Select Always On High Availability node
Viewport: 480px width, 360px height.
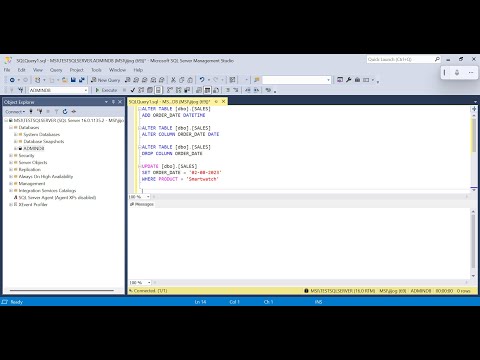click(x=46, y=176)
